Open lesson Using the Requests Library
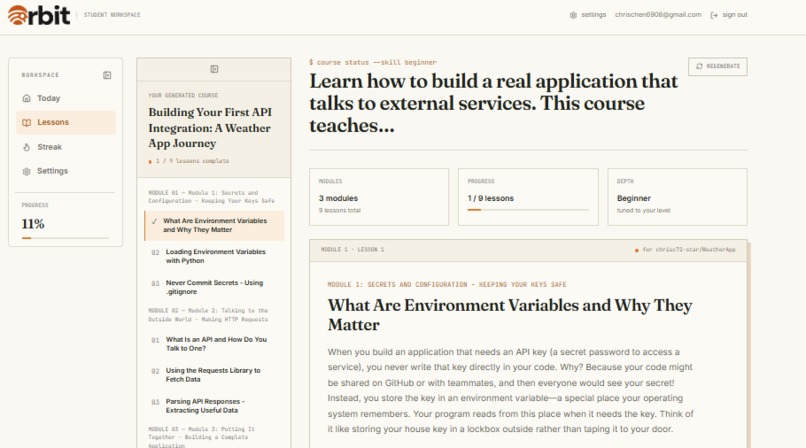The width and height of the screenshot is (806, 448). [214, 375]
